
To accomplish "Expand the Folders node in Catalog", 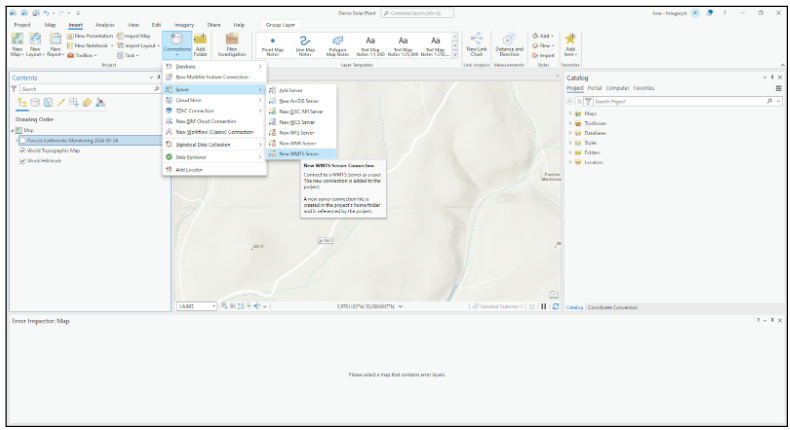I will (x=570, y=153).
